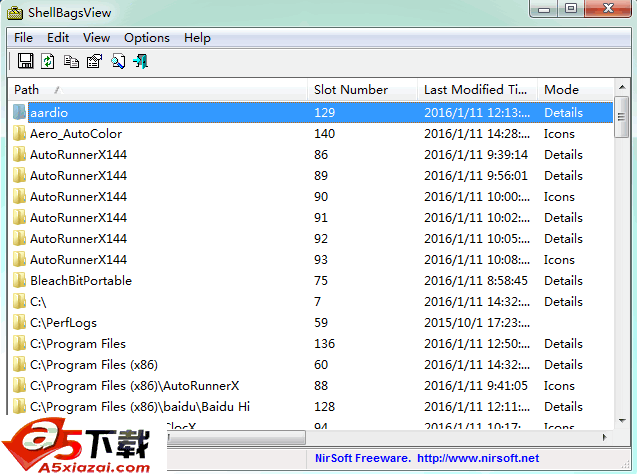Click the Exit toolbar icon
The height and width of the screenshot is (474, 637).
(x=141, y=61)
